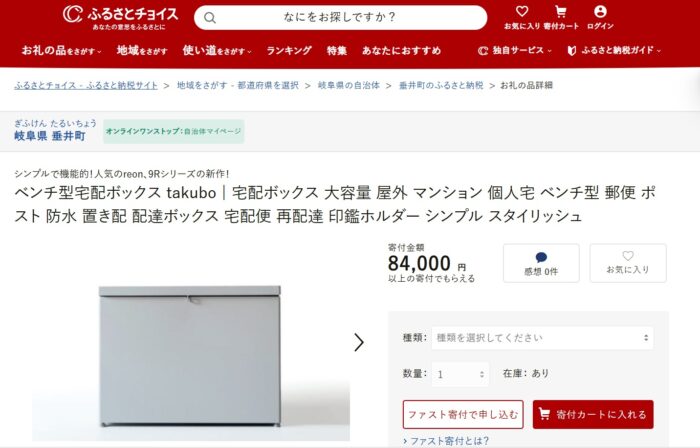Expand お礼の品をさがす menu
Viewport: 700px width, 448px height.
tap(62, 50)
